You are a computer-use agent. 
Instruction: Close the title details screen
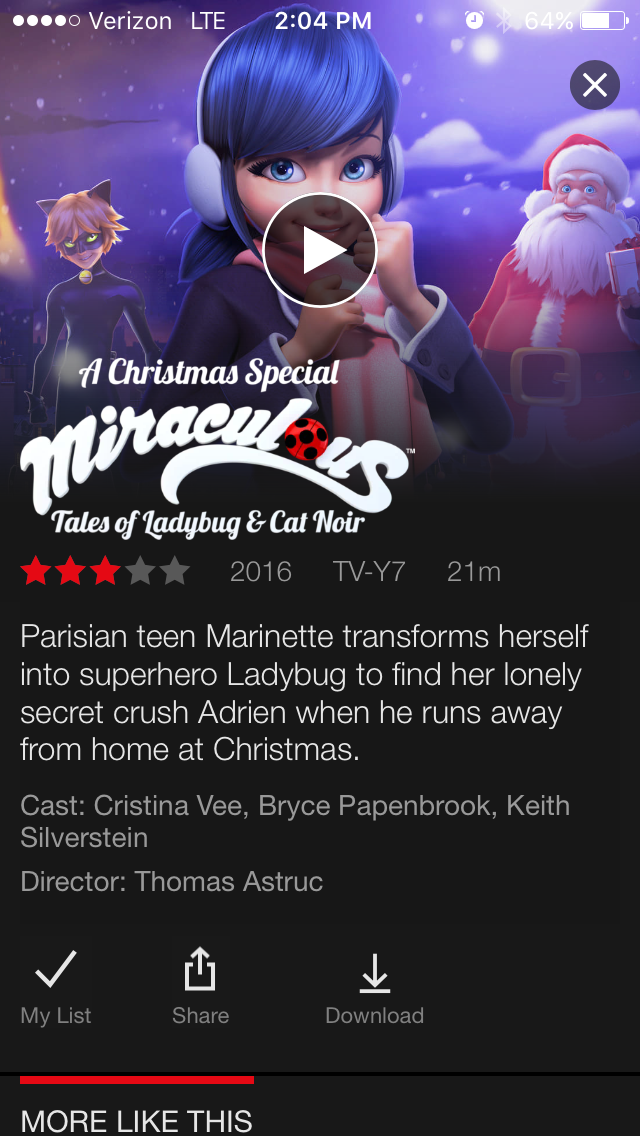click(594, 85)
